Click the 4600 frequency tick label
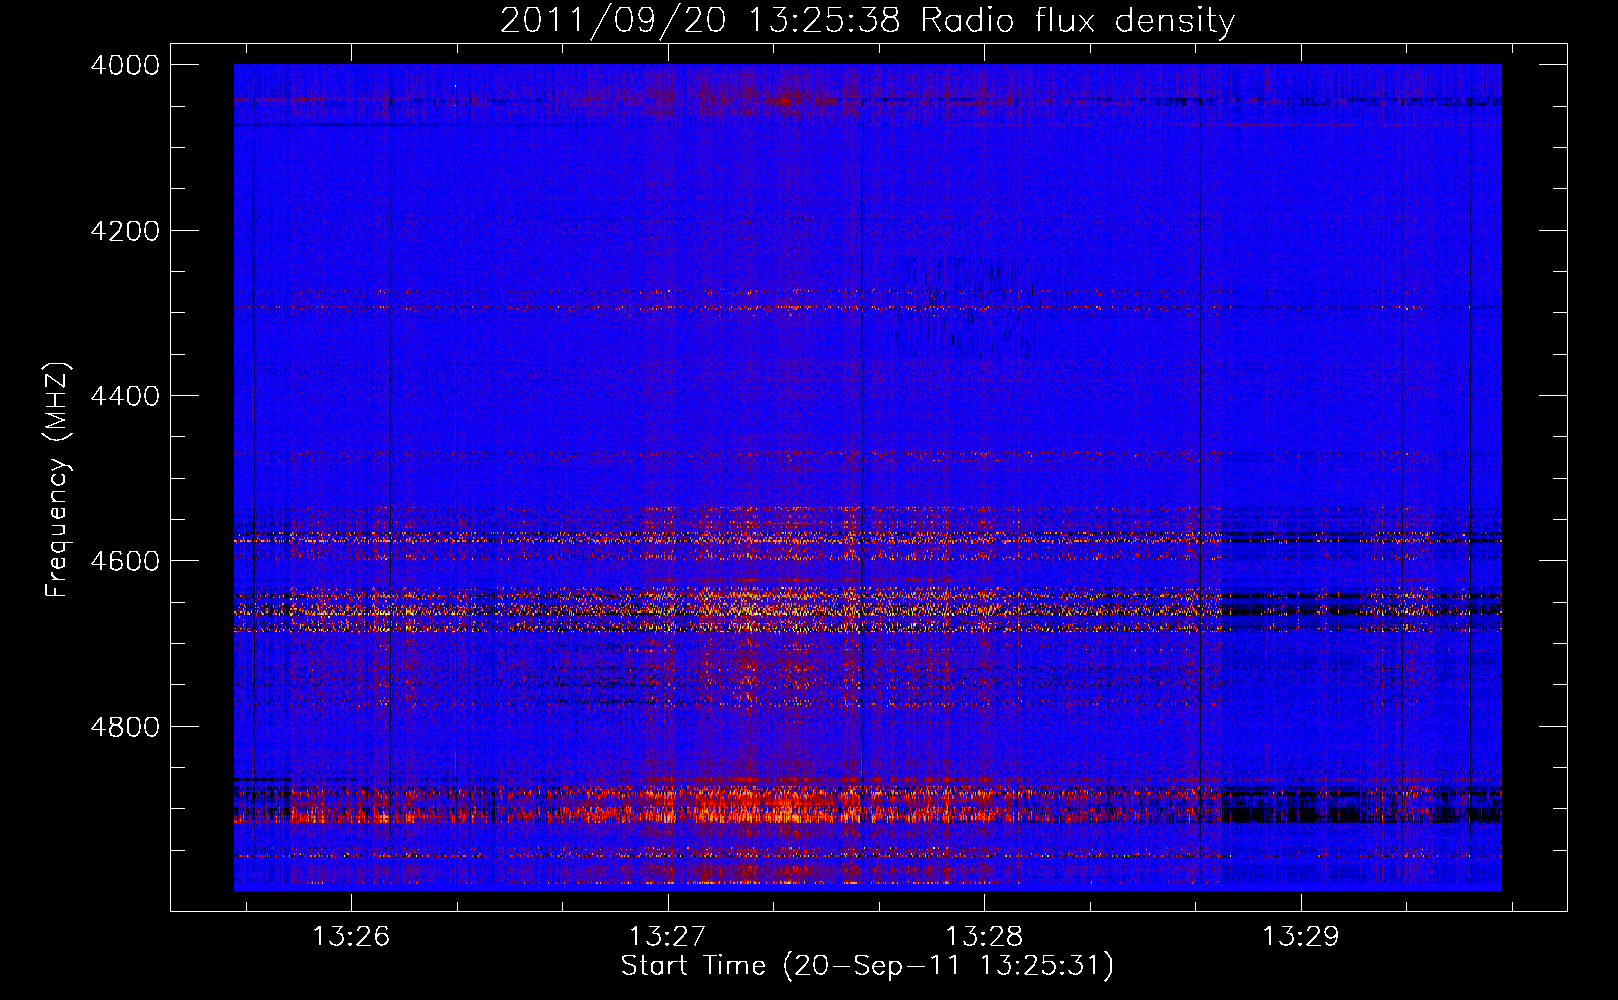Viewport: 1618px width, 1000px height. point(125,561)
